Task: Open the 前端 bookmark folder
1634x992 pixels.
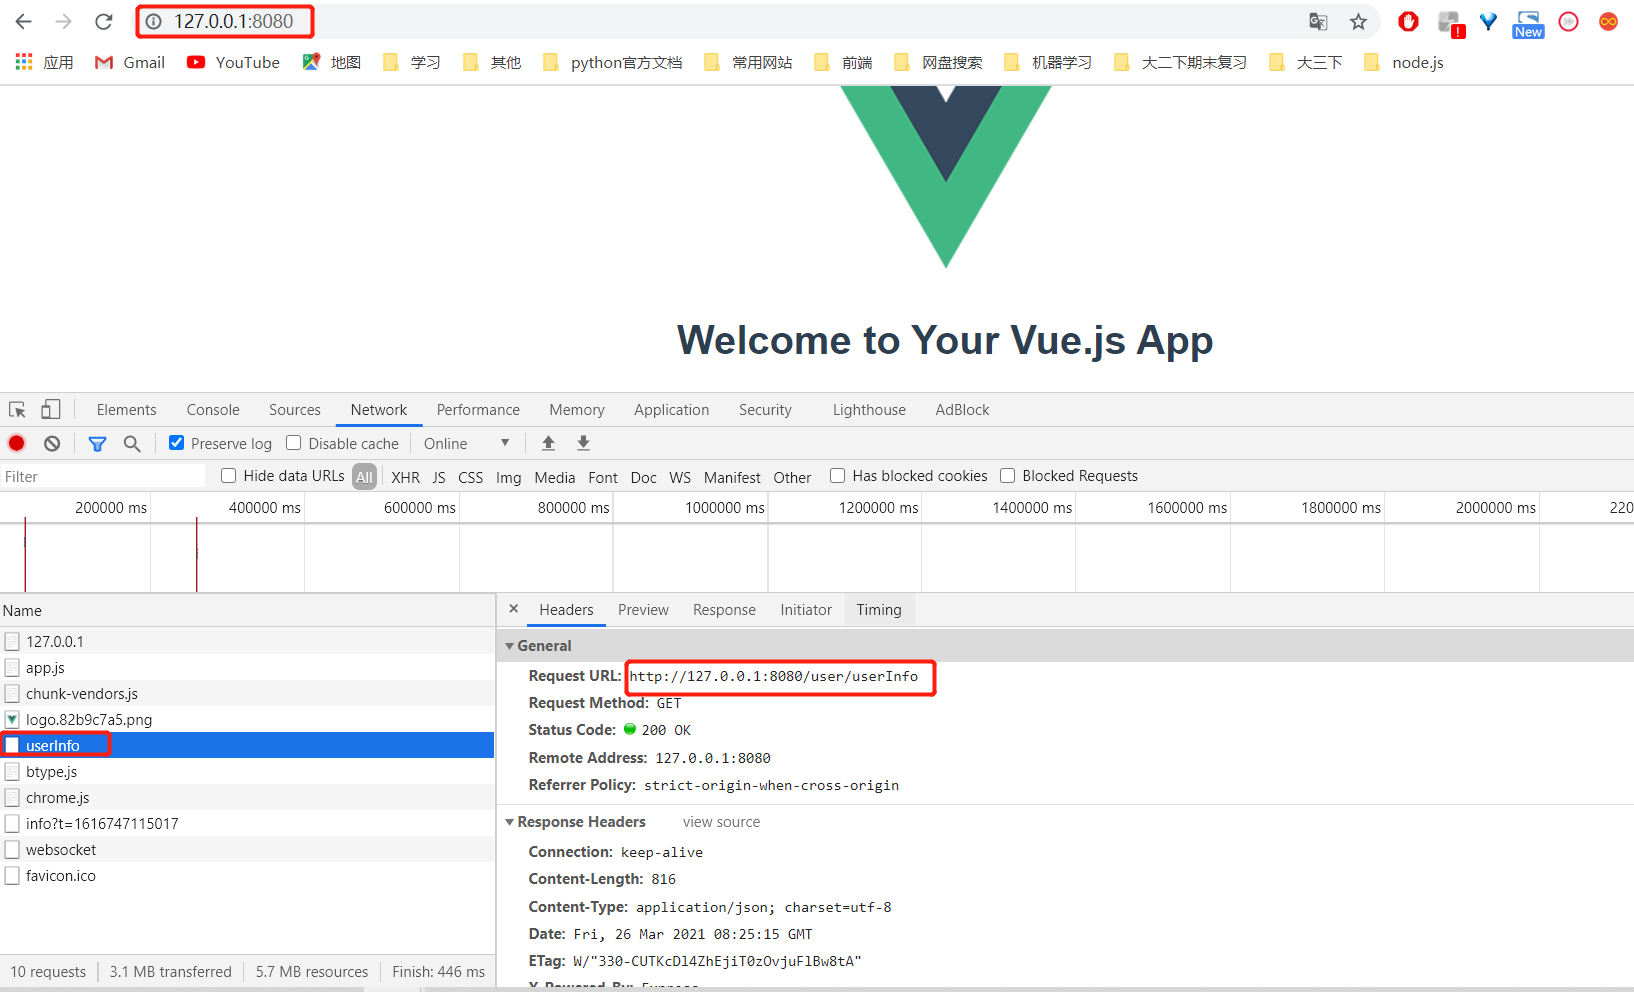Action: 843,62
